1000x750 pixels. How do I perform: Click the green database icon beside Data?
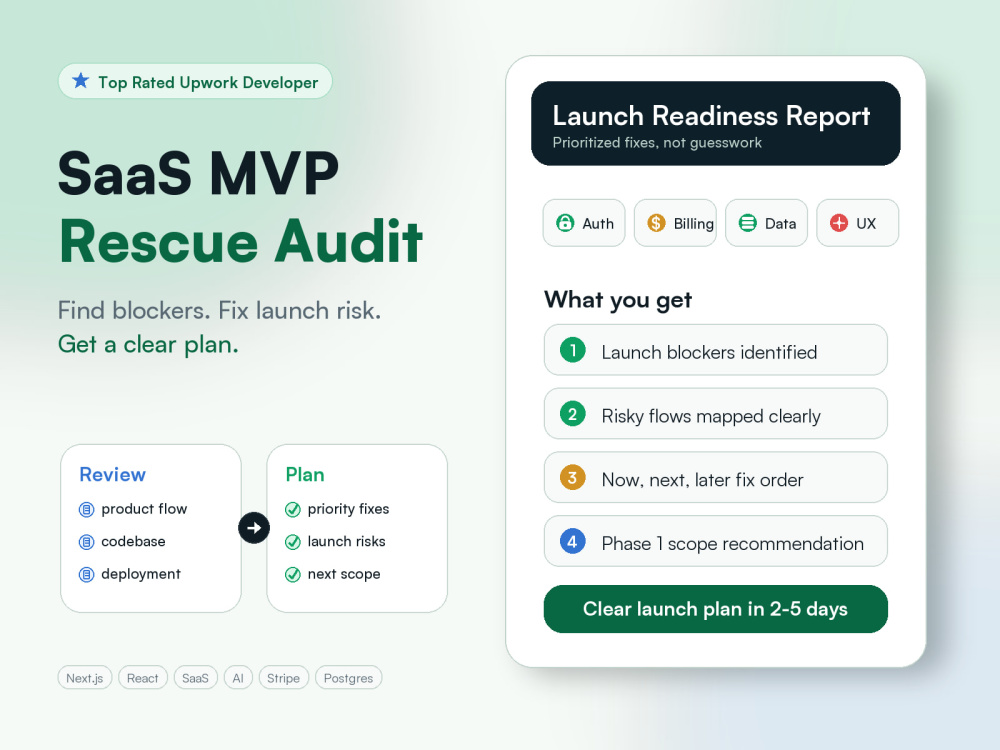point(747,223)
